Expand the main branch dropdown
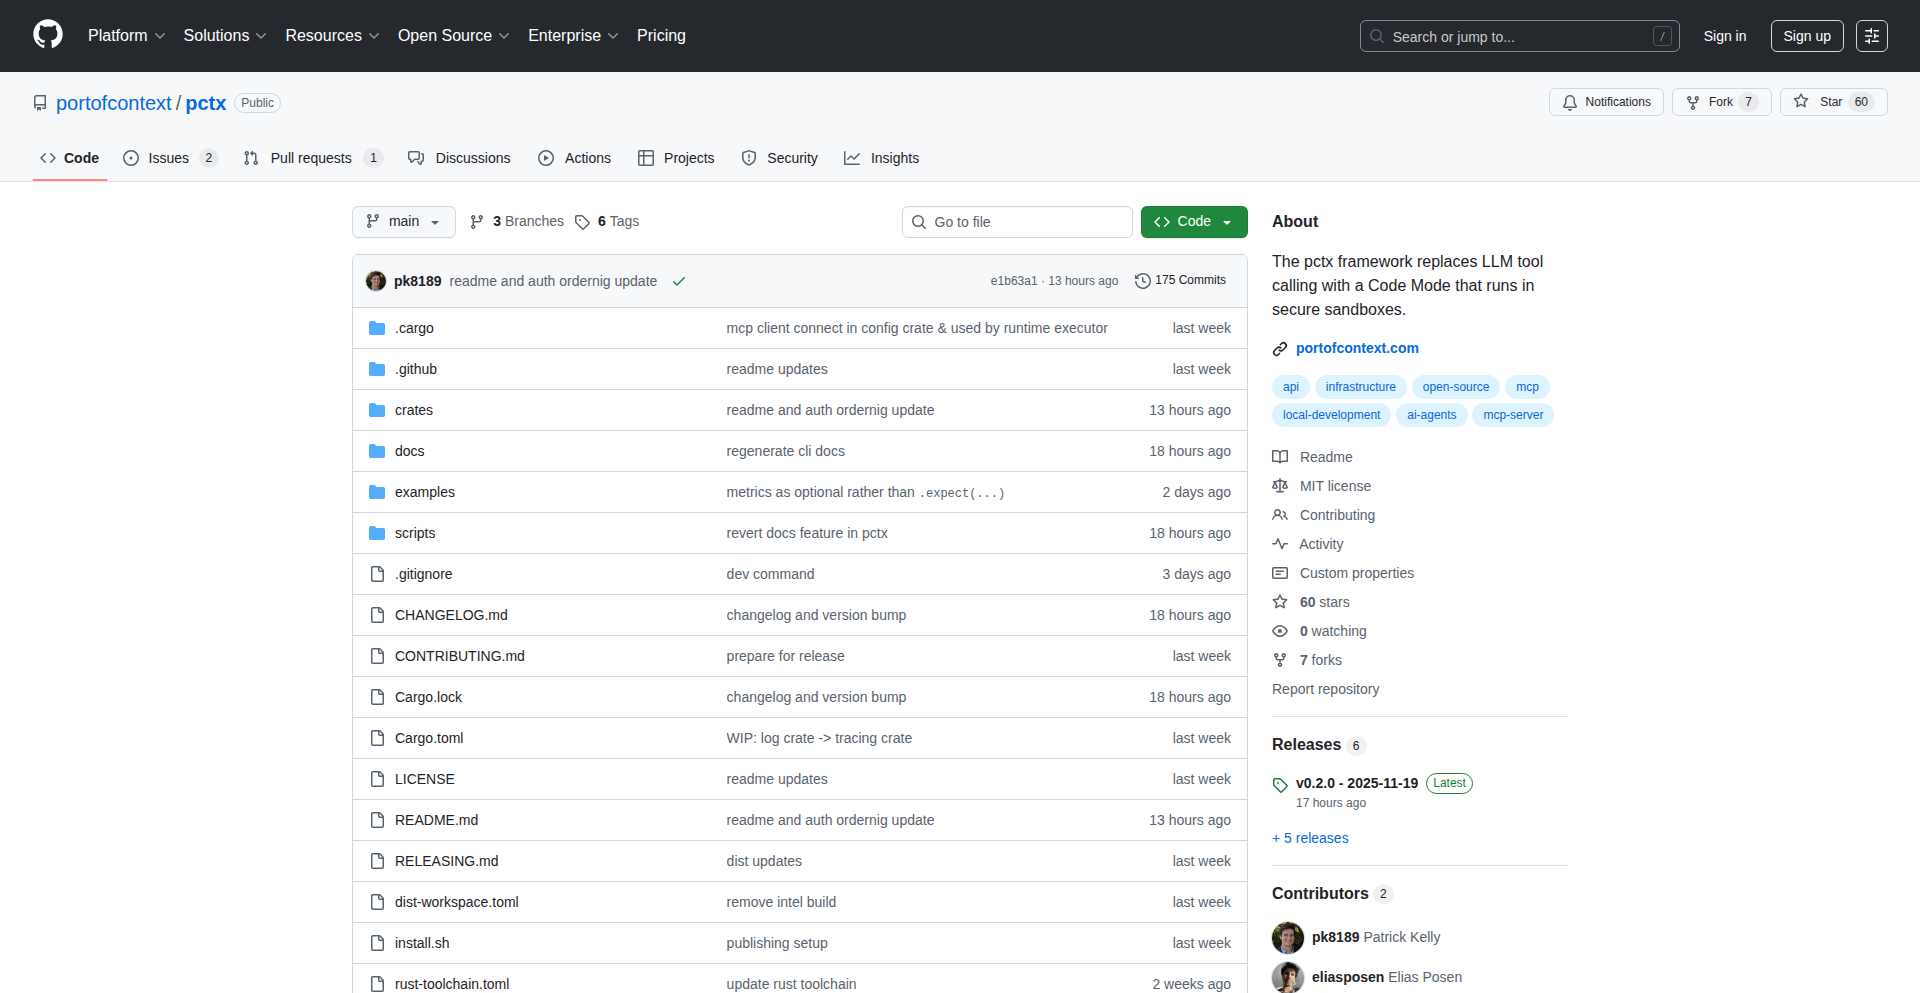This screenshot has height=993, width=1920. pos(403,222)
